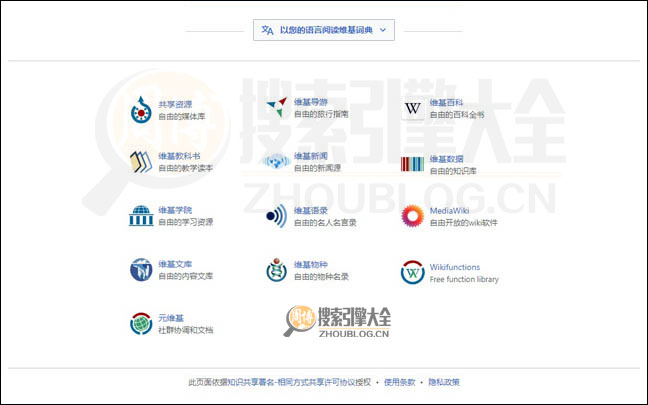Image resolution: width=648 pixels, height=405 pixels.
Task: Open the Wikiquote sound-wave icon
Action: 276,216
